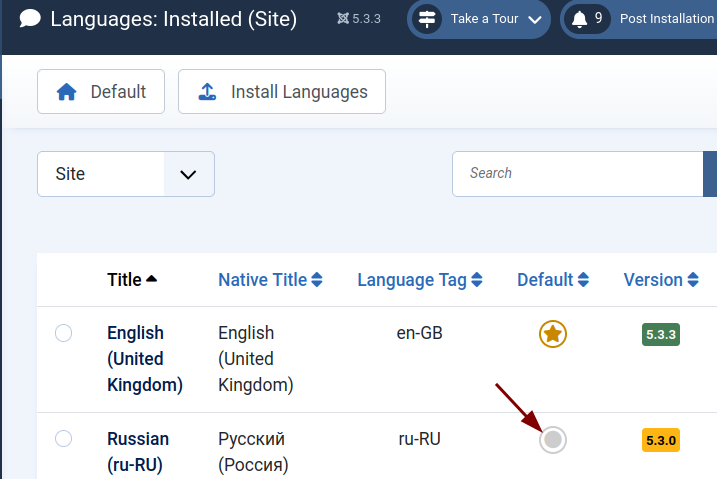Click the gold star default icon for English

point(553,334)
